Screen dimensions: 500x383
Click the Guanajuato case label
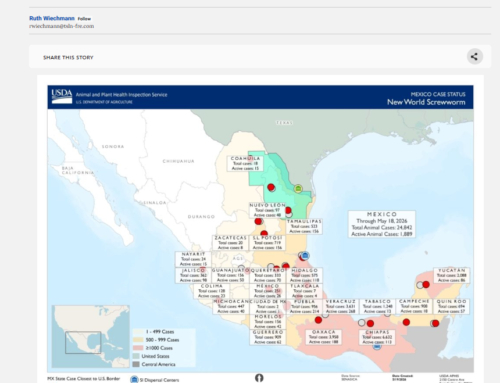(230, 275)
